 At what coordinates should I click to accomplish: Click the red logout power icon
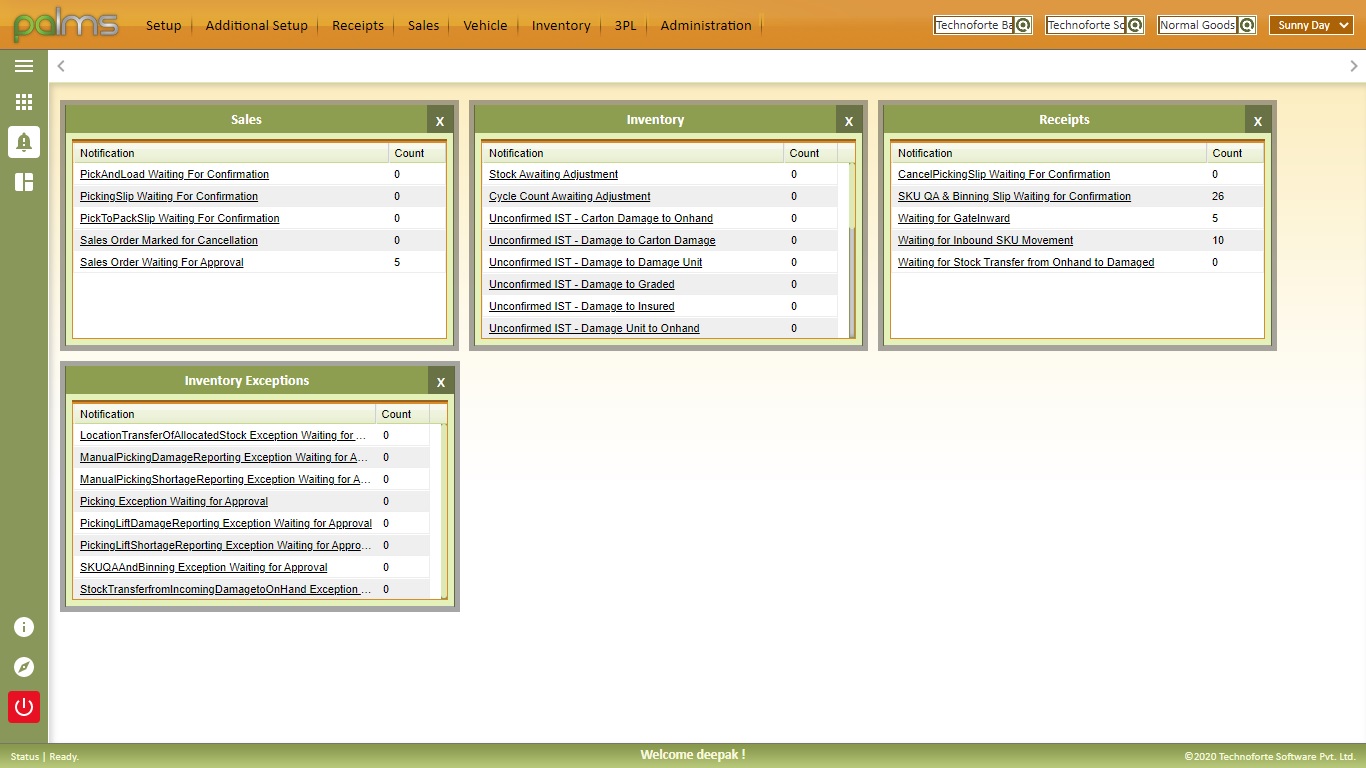(24, 707)
